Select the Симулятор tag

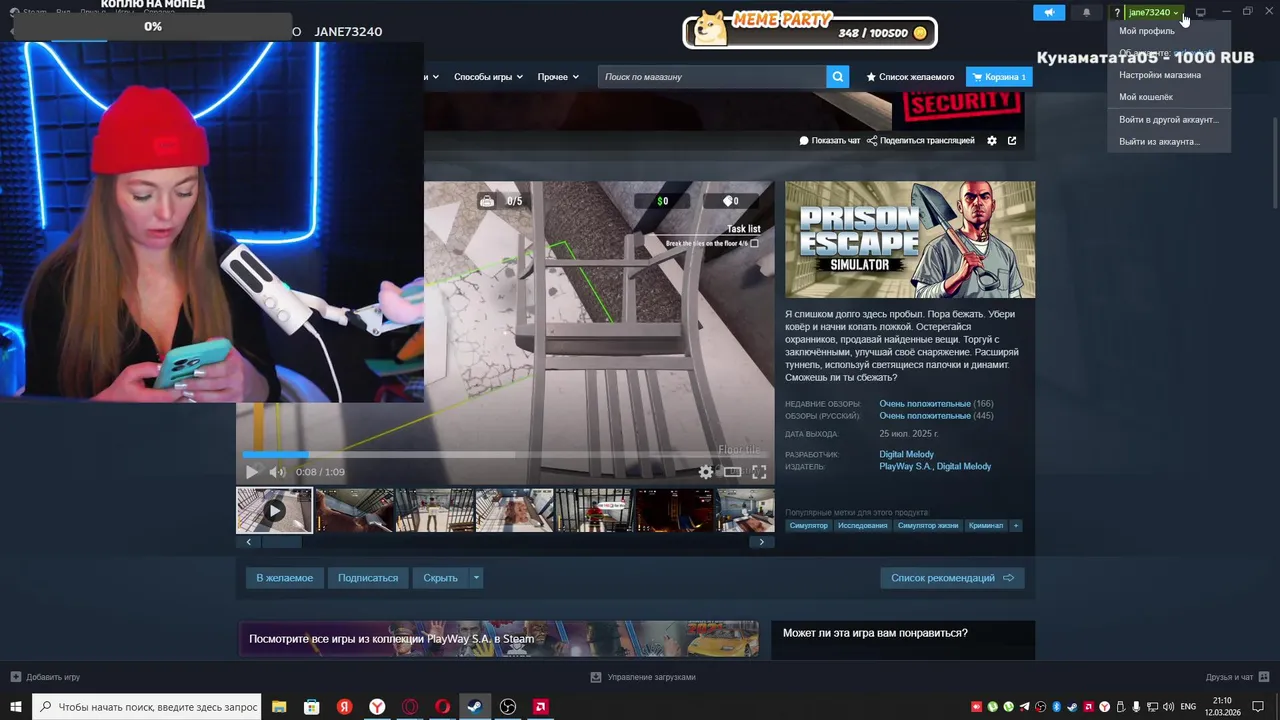pyautogui.click(x=808, y=526)
